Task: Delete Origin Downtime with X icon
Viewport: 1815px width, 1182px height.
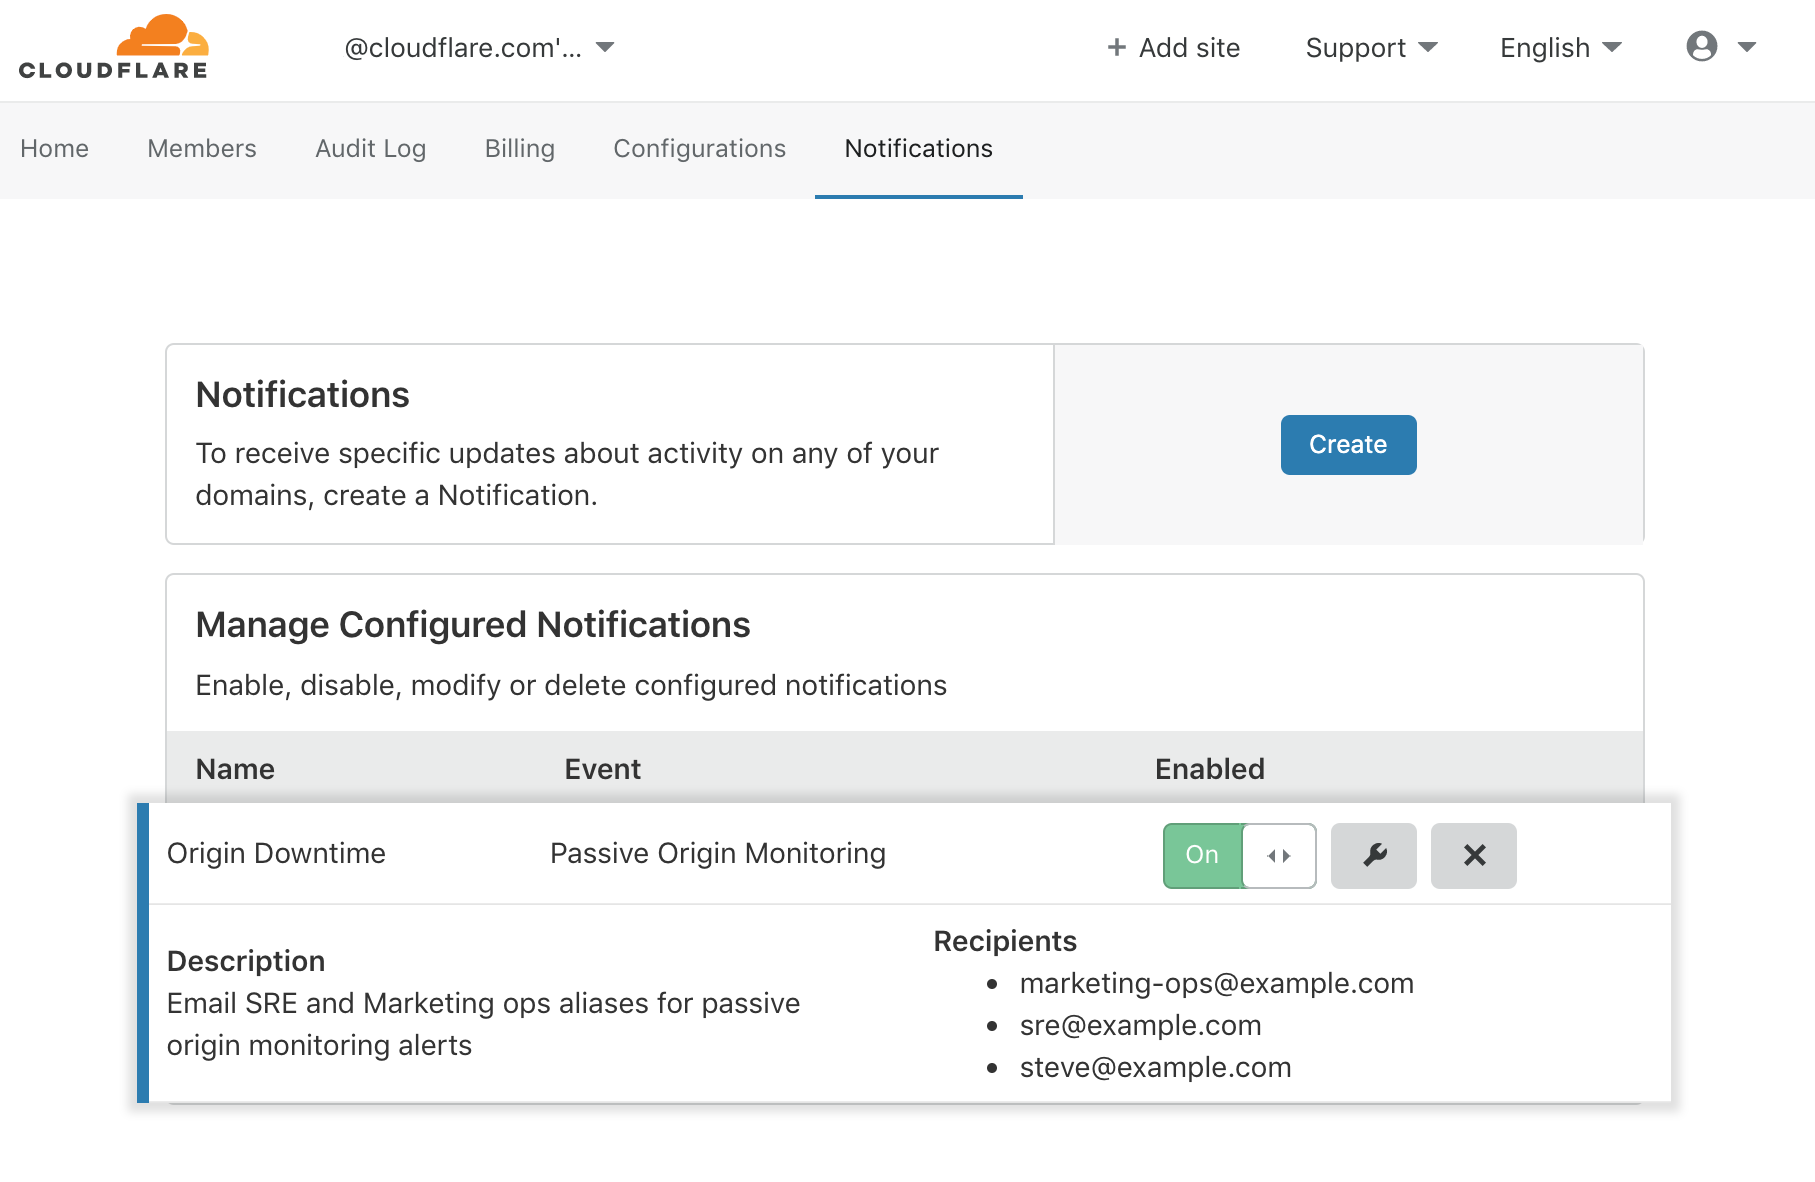Action: (1474, 856)
